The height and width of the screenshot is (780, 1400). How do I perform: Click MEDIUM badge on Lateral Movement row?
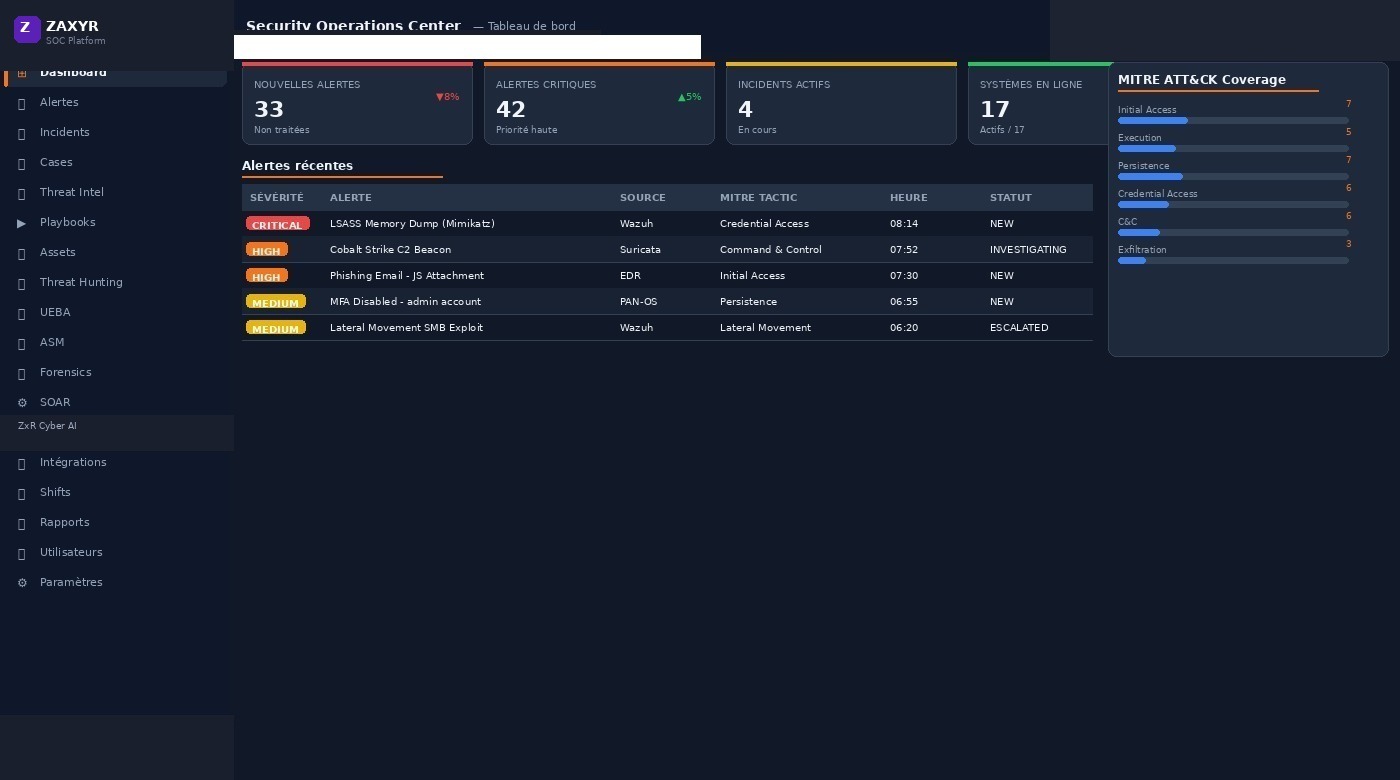click(276, 328)
